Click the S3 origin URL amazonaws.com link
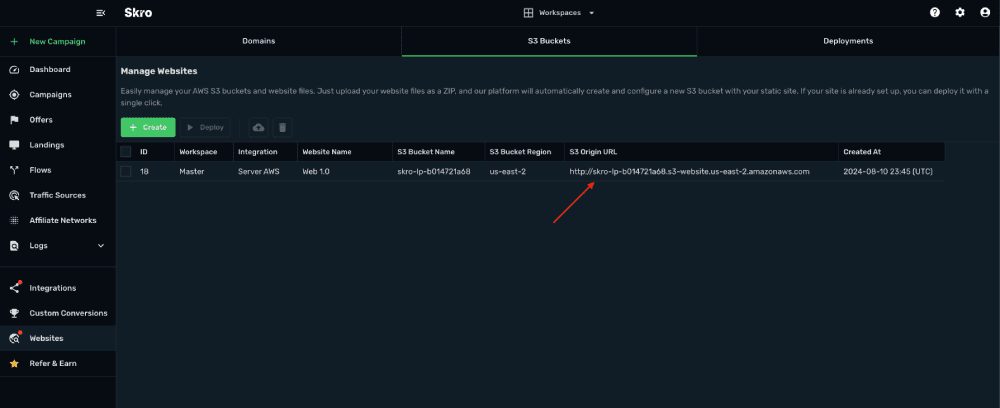 coord(689,171)
